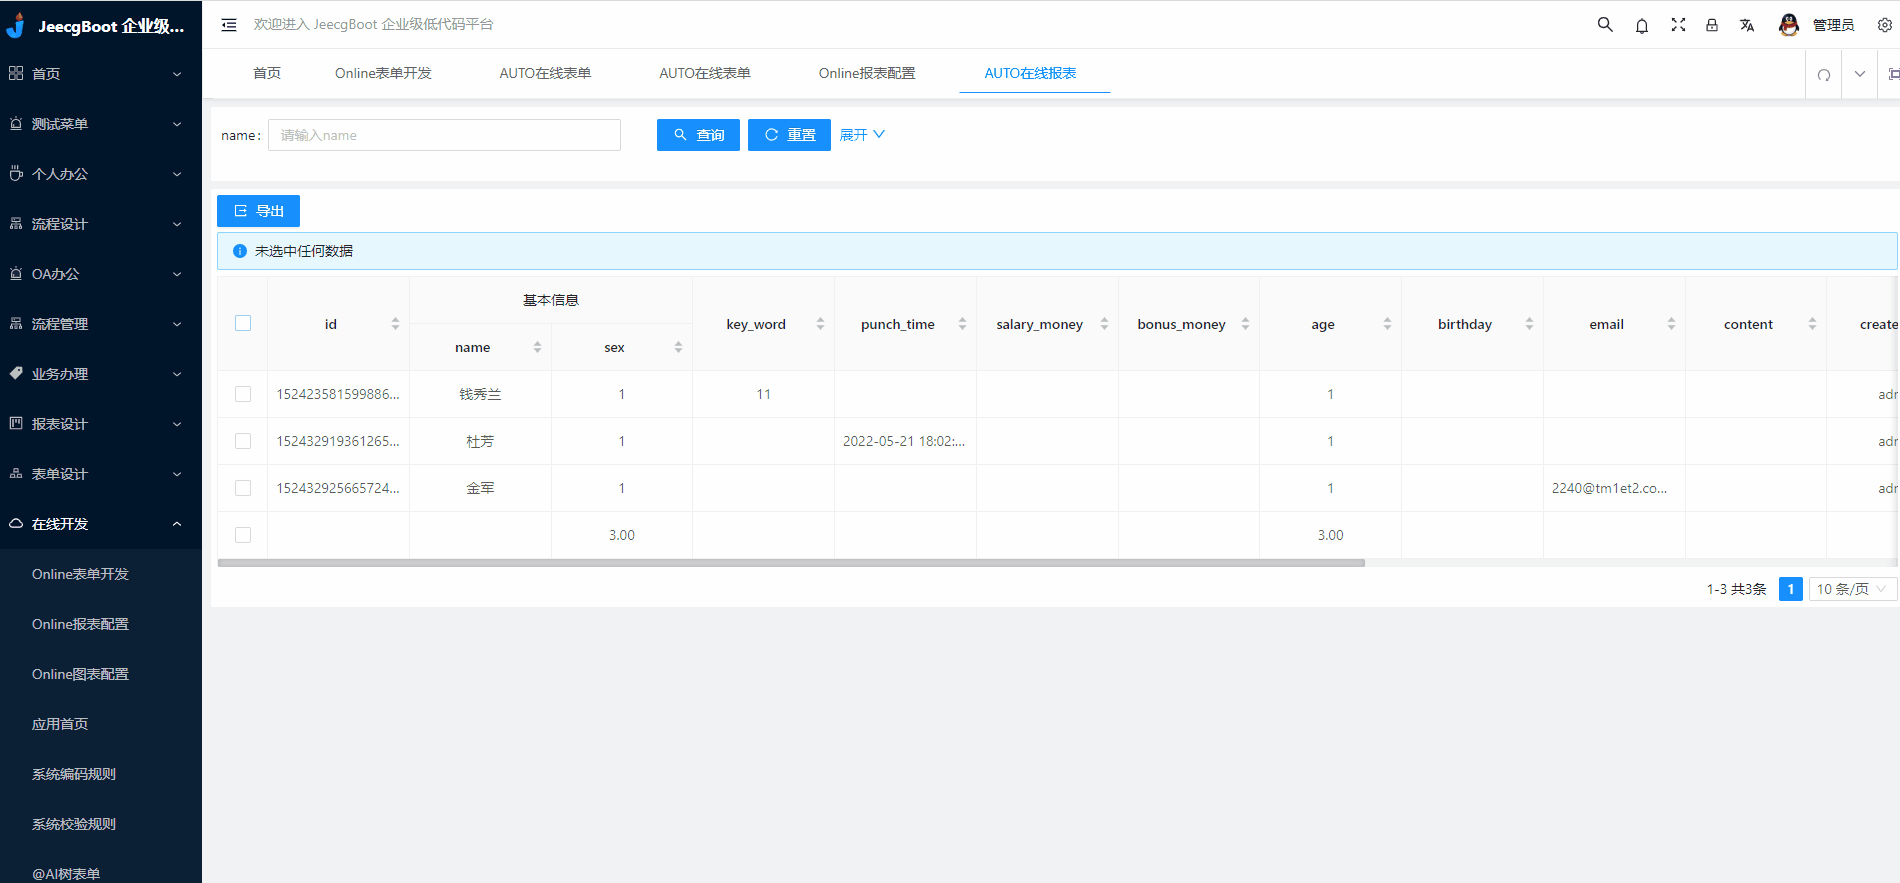The image size is (1900, 883).
Task: Open Online图表配置 in sidebar
Action: (80, 674)
